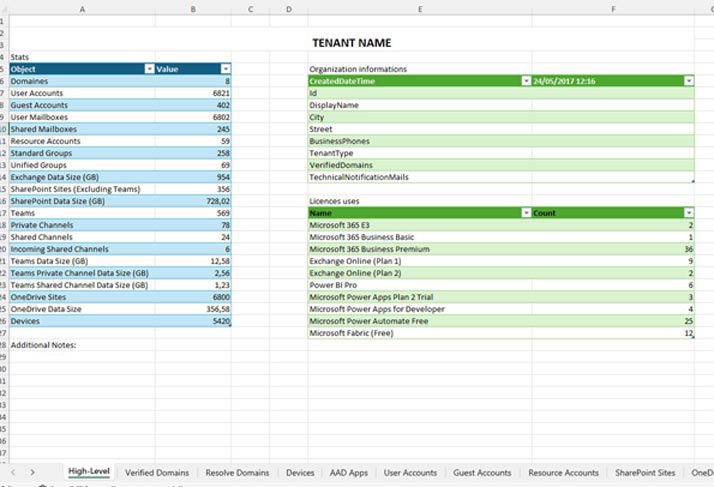Viewport: 714px width, 487px height.
Task: Select the Resource Accounts sheet tab
Action: [563, 473]
